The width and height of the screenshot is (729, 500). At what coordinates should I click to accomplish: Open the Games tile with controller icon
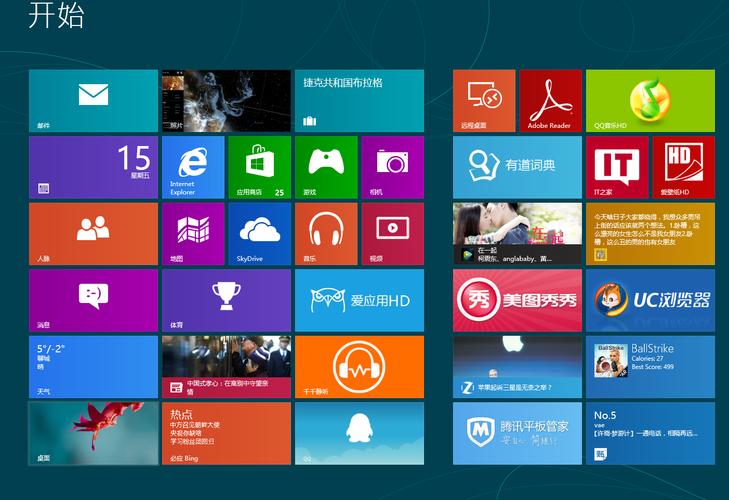(x=326, y=167)
